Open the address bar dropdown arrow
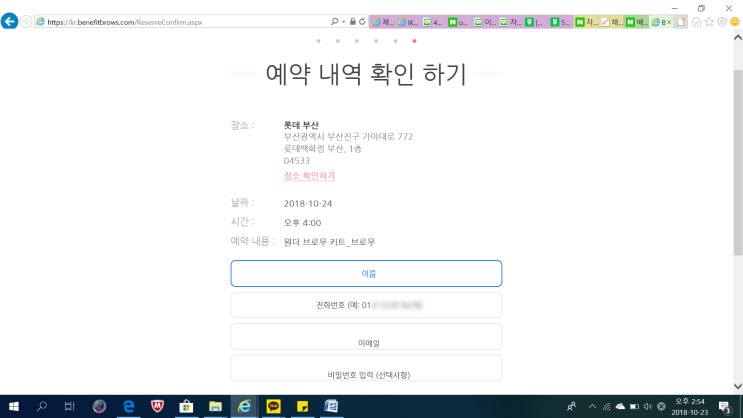743x418 pixels. click(x=344, y=22)
